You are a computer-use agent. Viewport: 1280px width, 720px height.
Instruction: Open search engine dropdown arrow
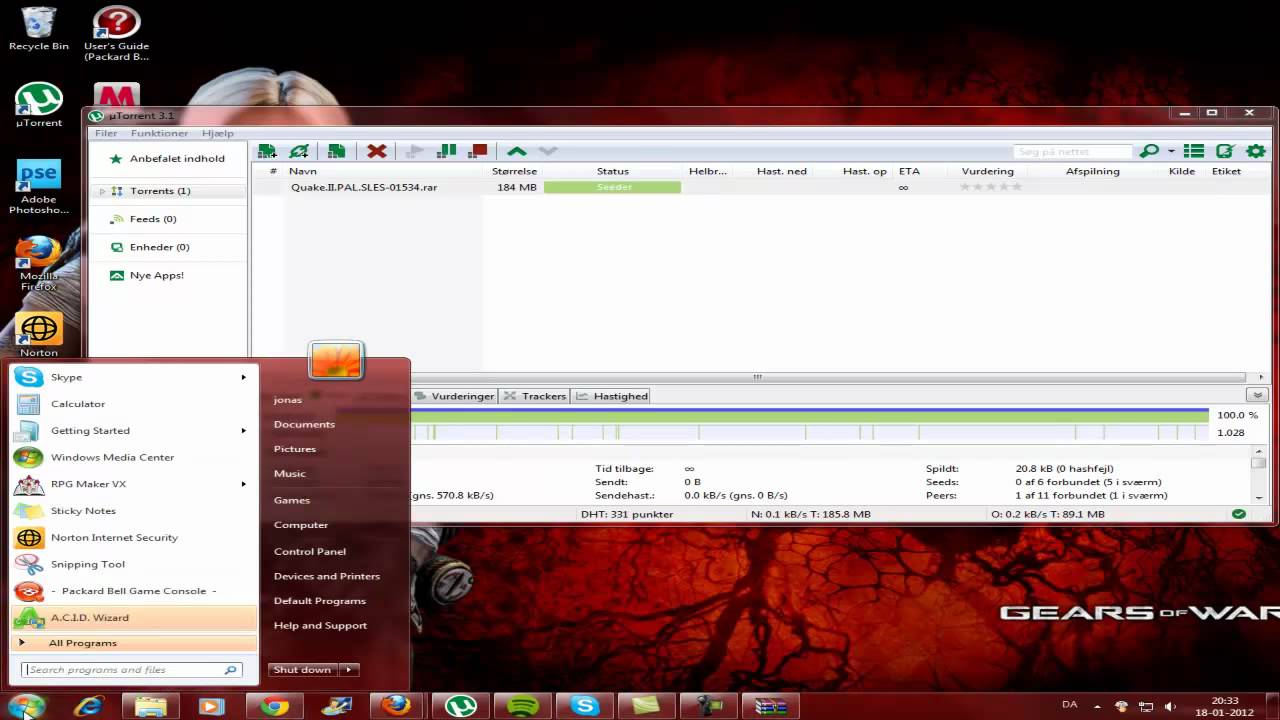click(x=1171, y=152)
